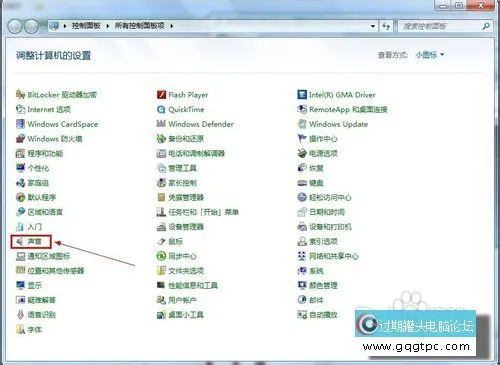500x365 pixels.
Task: Open the 疑难解答 link
Action: [41, 300]
